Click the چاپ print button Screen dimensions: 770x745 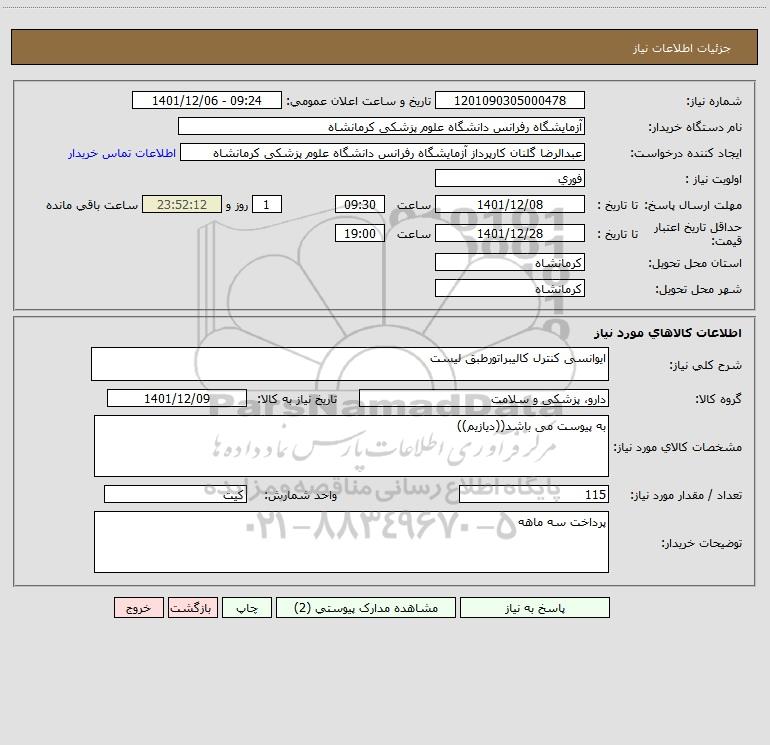pos(247,607)
